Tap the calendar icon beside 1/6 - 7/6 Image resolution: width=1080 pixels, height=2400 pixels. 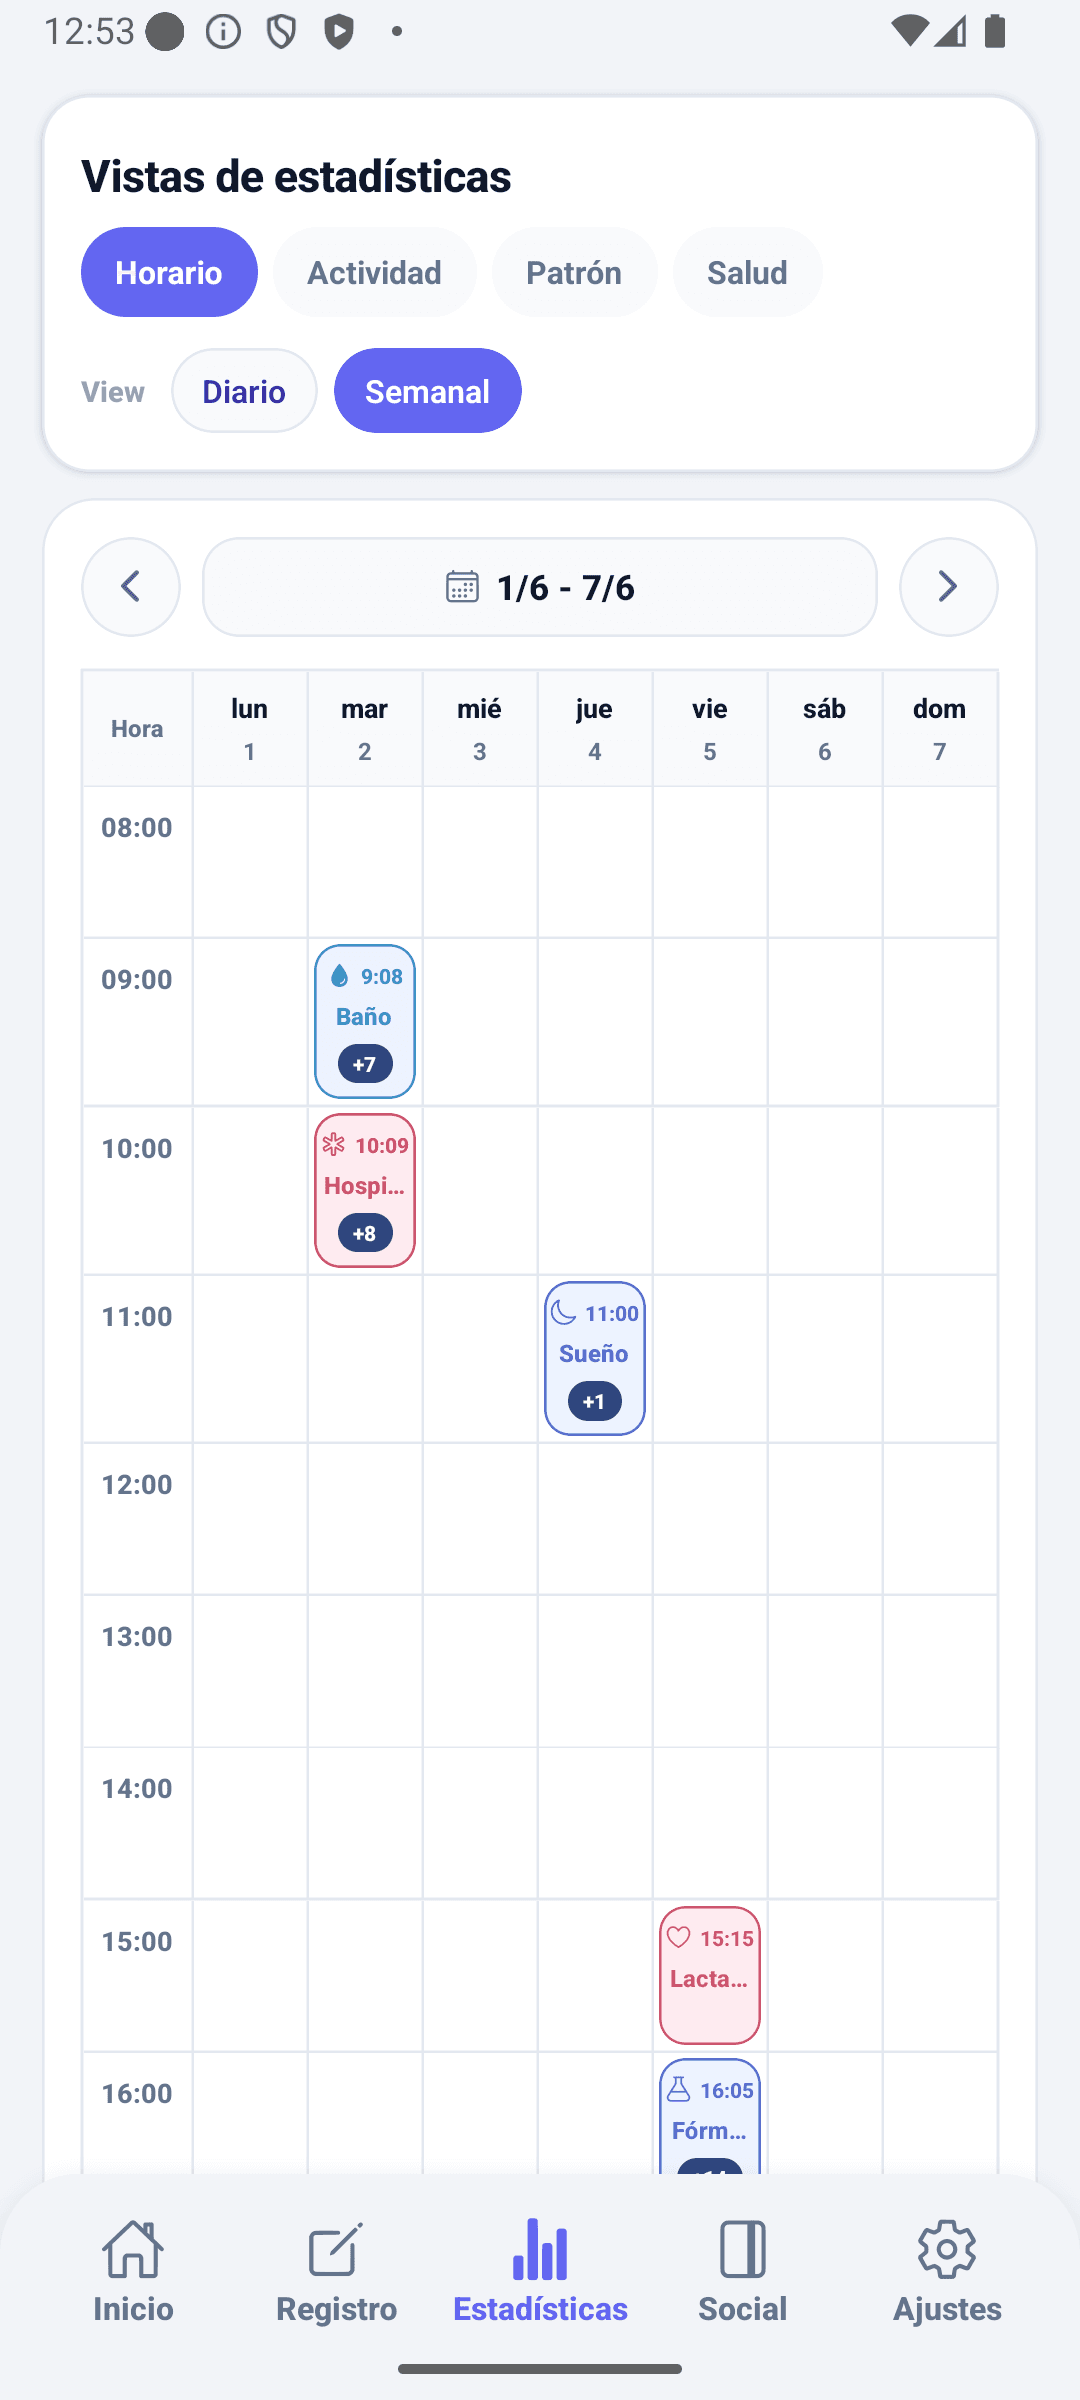pyautogui.click(x=462, y=587)
